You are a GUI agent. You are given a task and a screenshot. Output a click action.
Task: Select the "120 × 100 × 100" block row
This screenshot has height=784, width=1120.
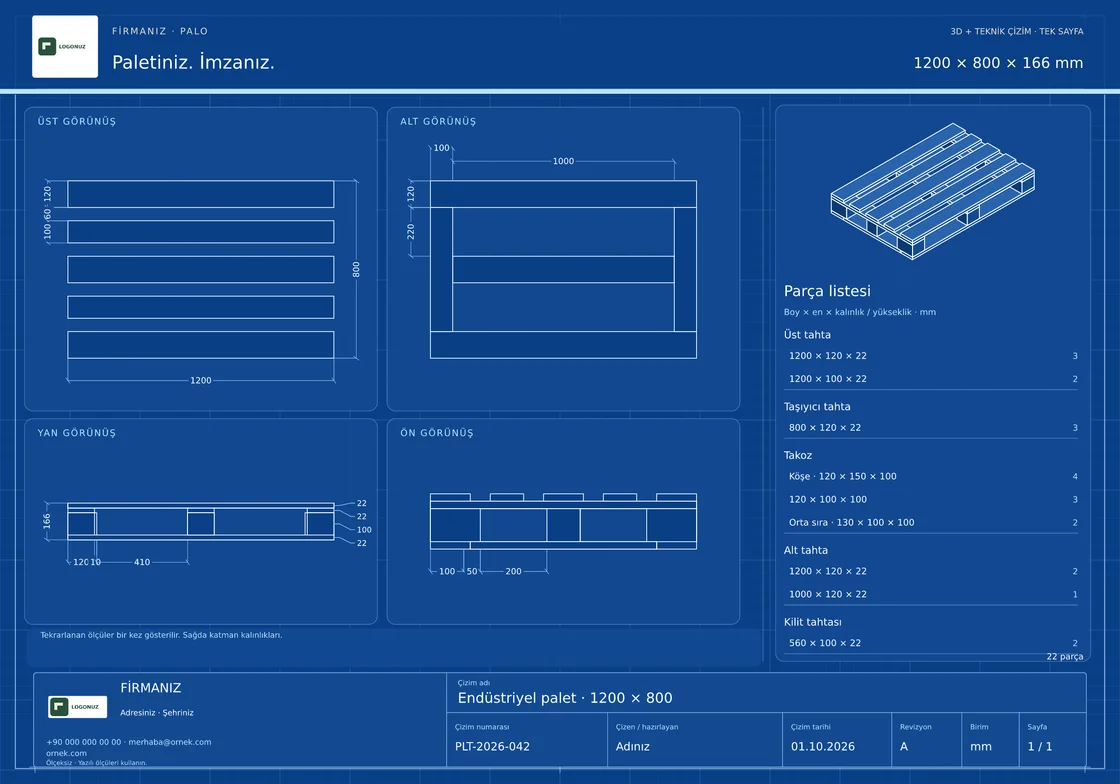pyautogui.click(x=931, y=500)
